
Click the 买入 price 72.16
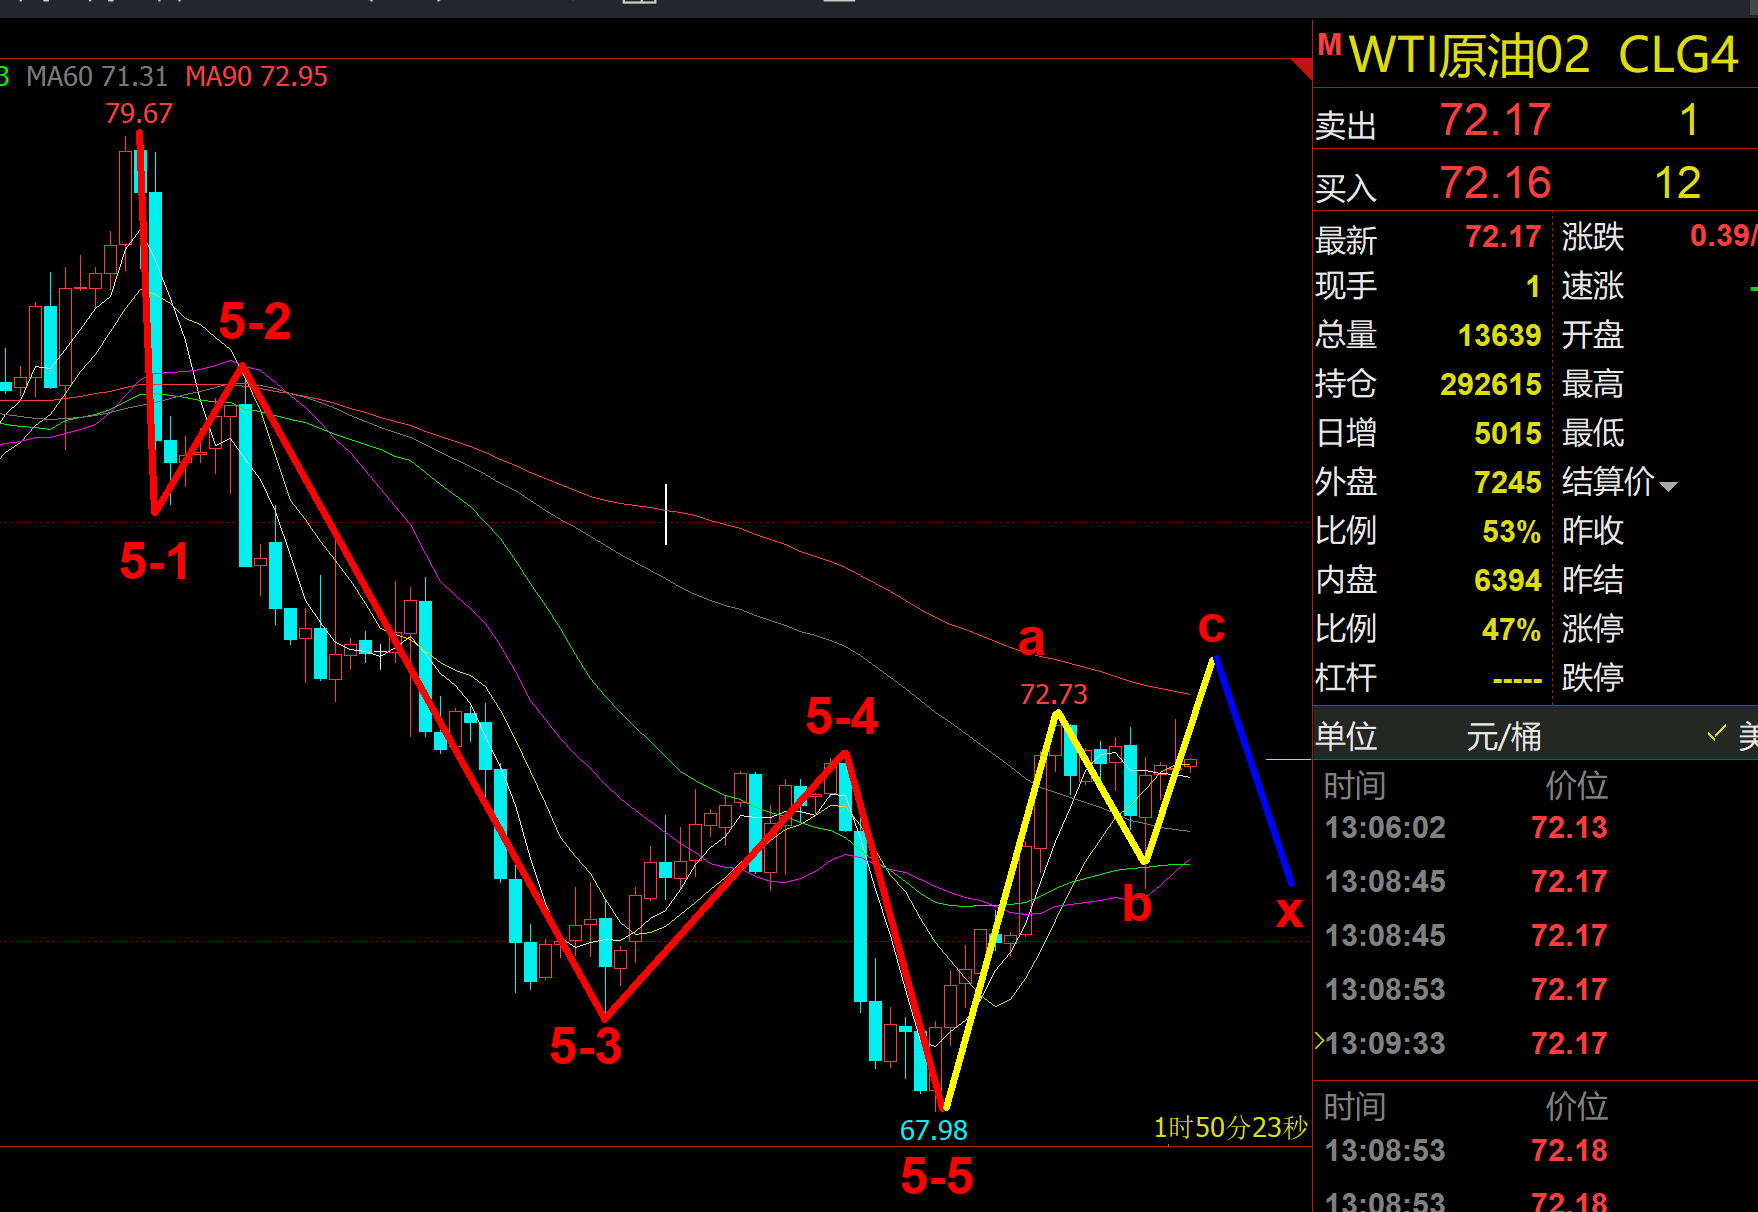1495,183
